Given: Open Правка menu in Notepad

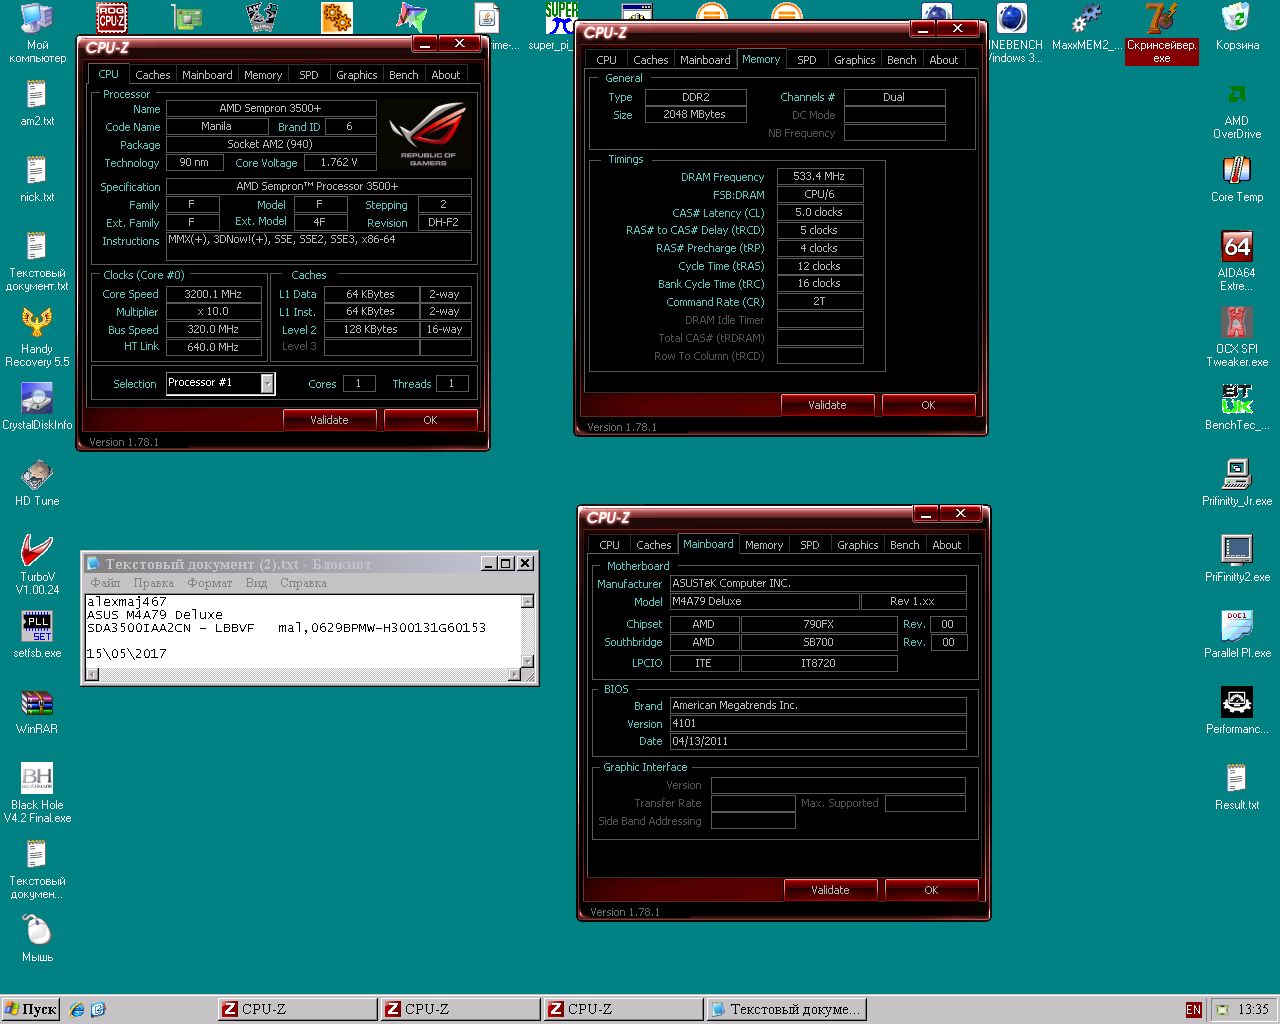Looking at the screenshot, I should pos(153,583).
